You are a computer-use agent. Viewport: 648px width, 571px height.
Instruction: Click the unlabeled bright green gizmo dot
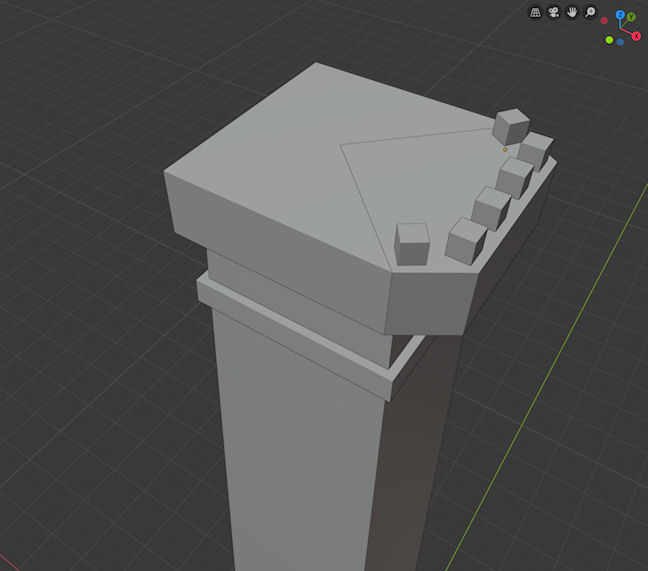pos(608,40)
